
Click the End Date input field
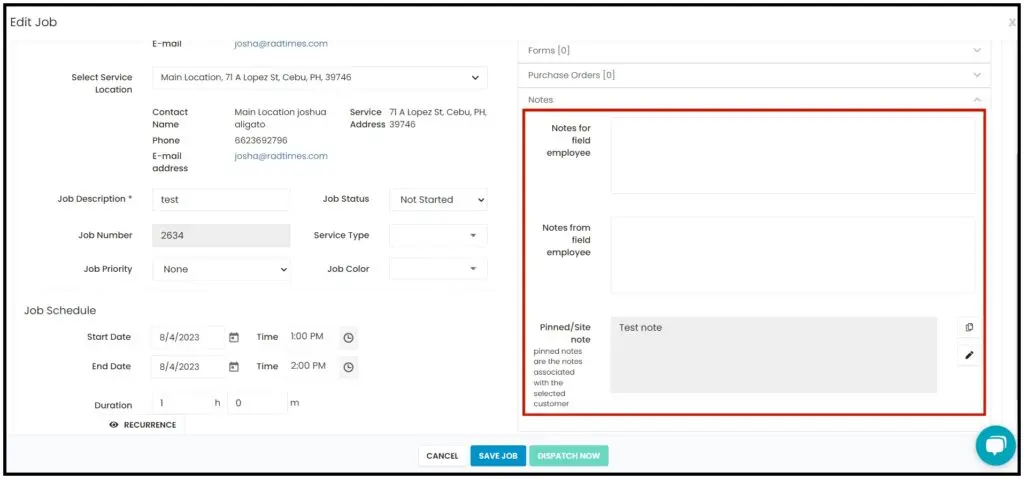(x=189, y=367)
